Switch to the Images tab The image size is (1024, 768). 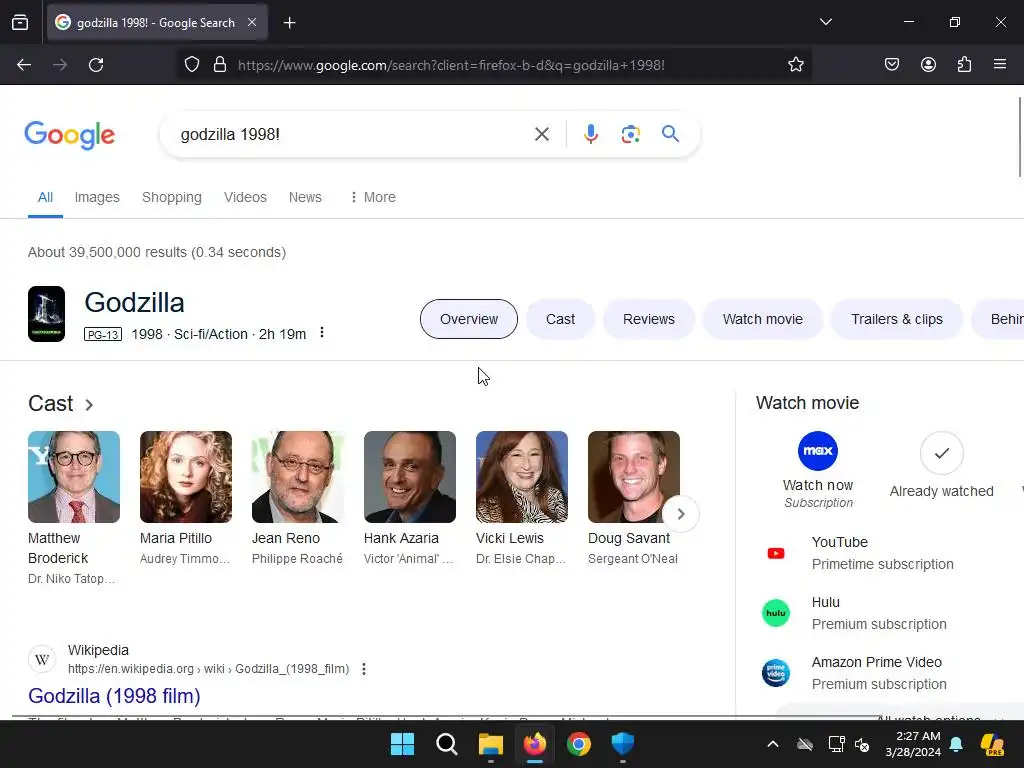(x=97, y=197)
